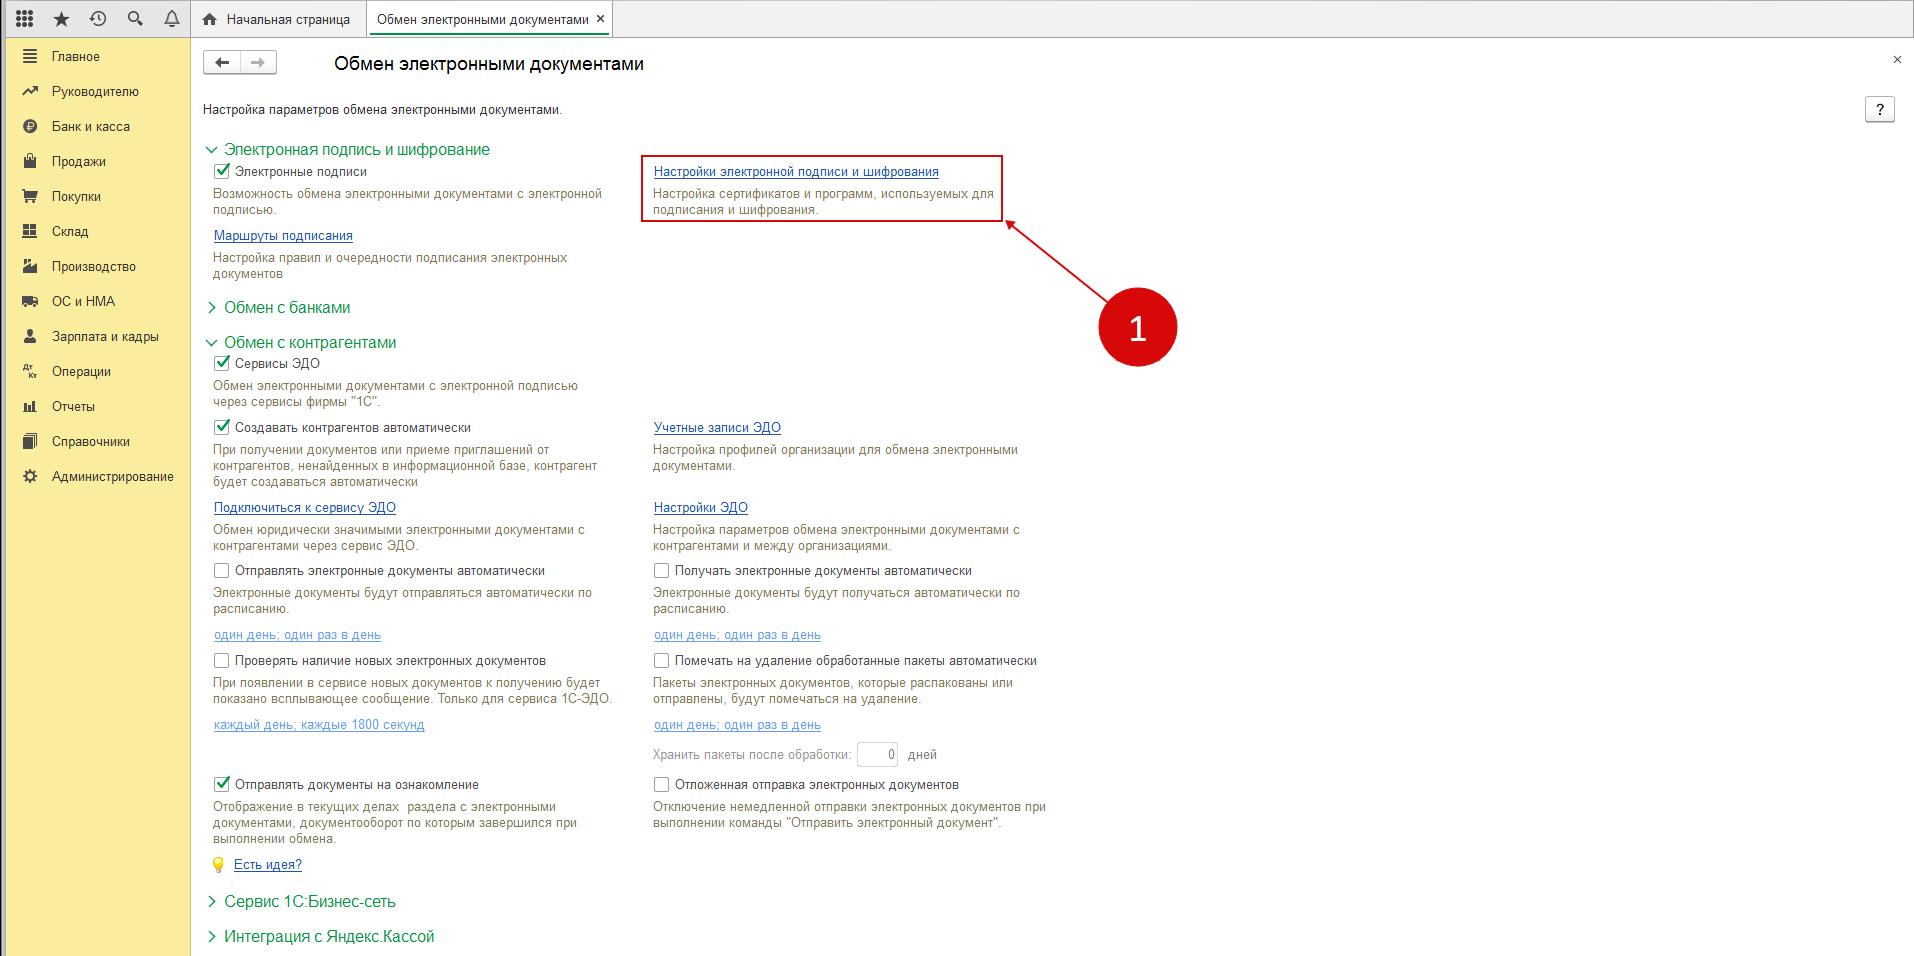Open Продажи menu section
This screenshot has height=956, width=1914.
pos(79,162)
